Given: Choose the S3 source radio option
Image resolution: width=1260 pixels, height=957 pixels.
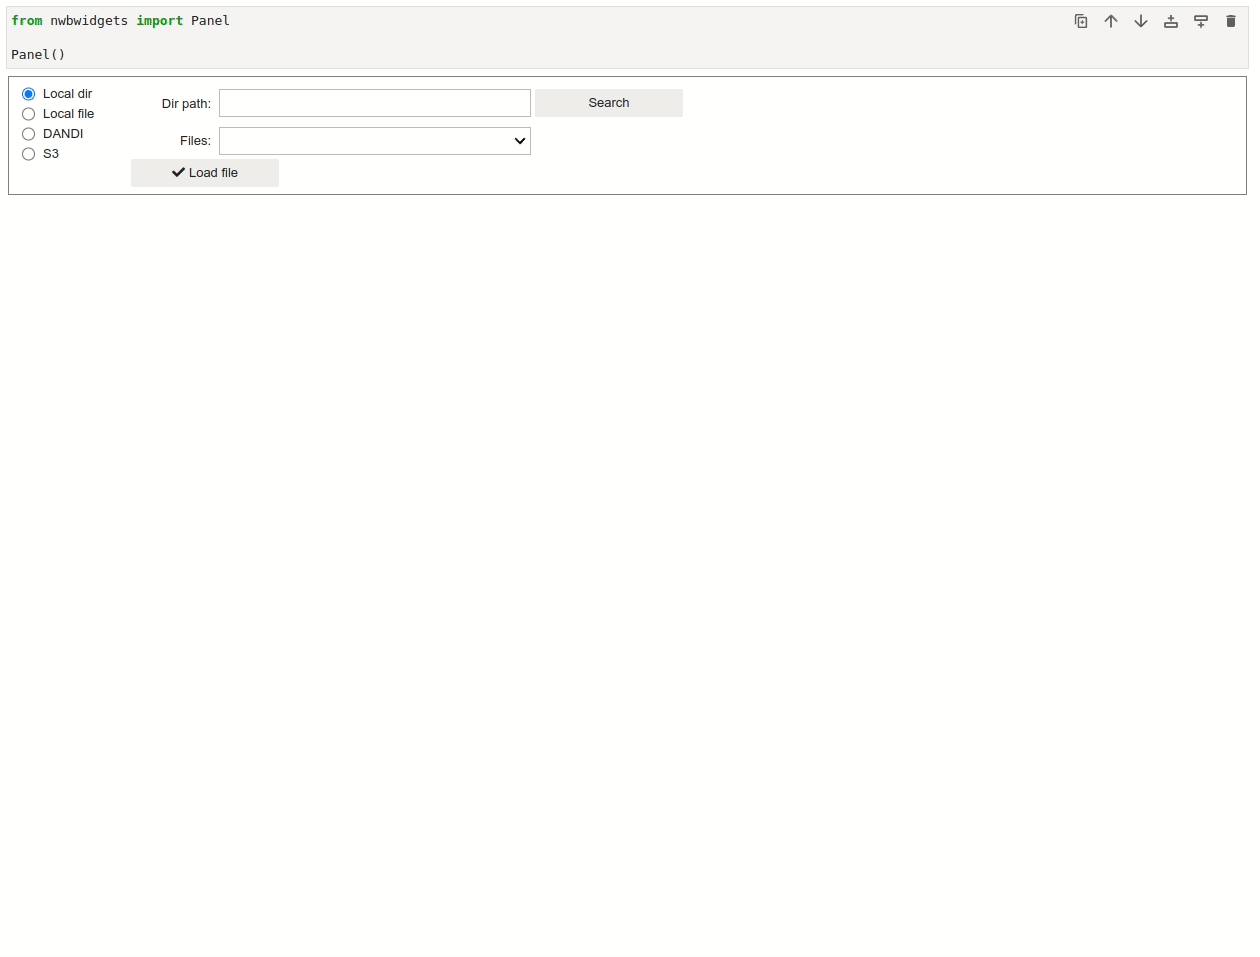Looking at the screenshot, I should click(29, 154).
